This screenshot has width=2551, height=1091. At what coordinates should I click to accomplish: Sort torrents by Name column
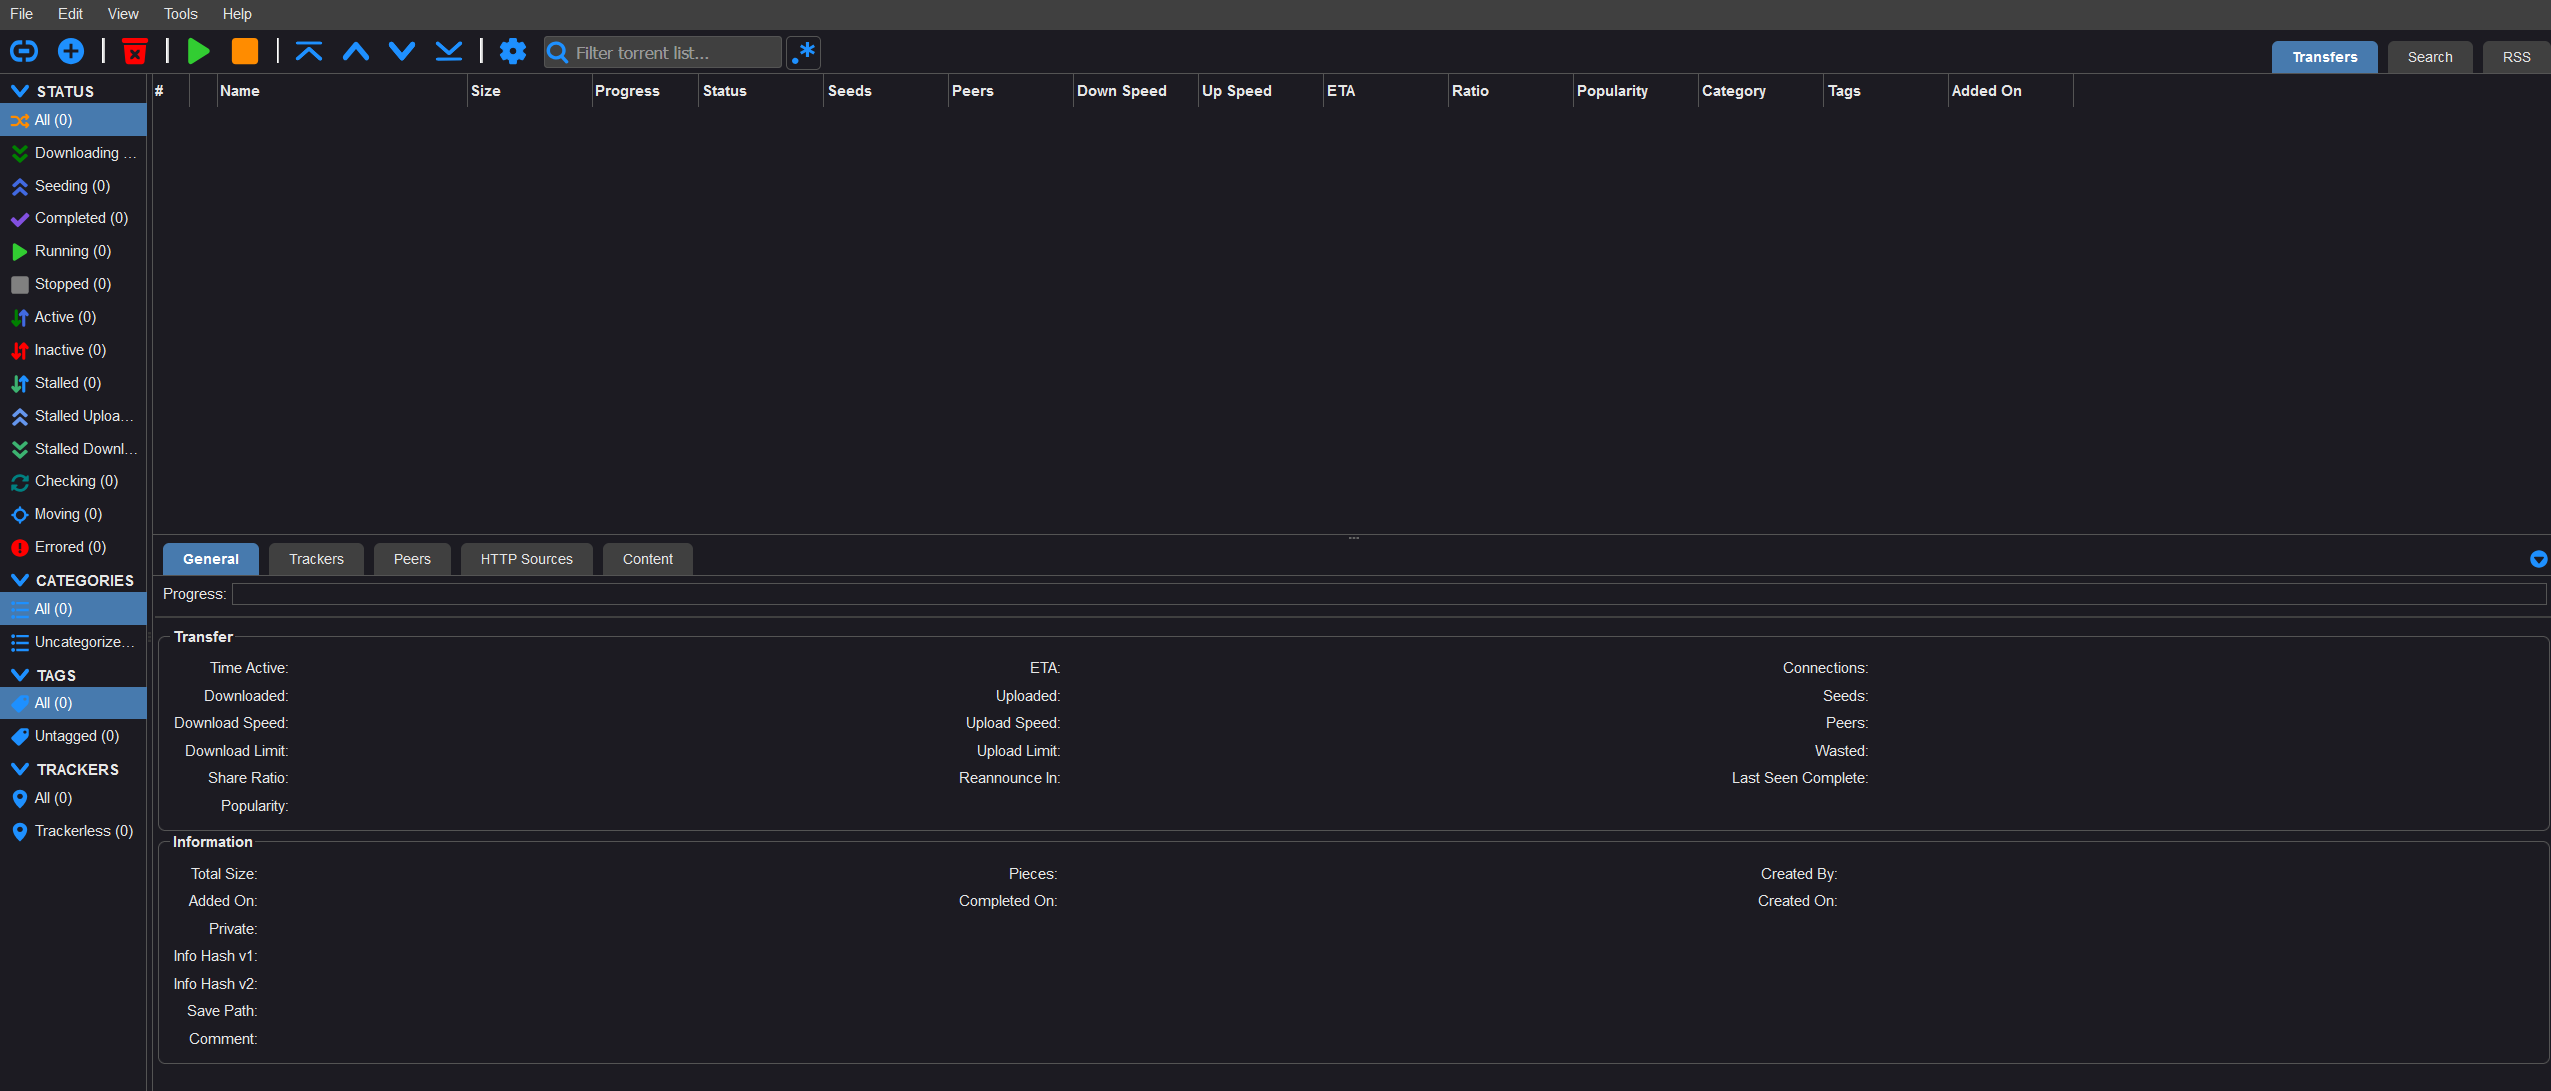[x=342, y=91]
